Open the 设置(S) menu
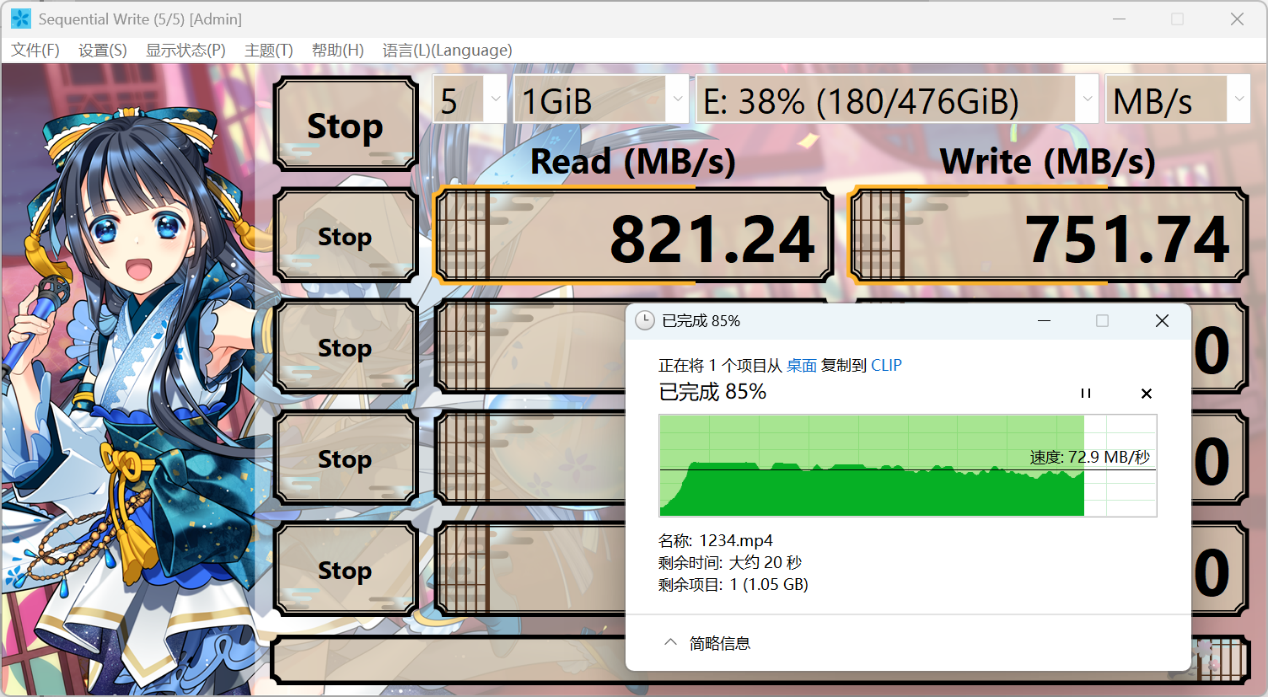This screenshot has height=697, width=1268. coord(103,50)
